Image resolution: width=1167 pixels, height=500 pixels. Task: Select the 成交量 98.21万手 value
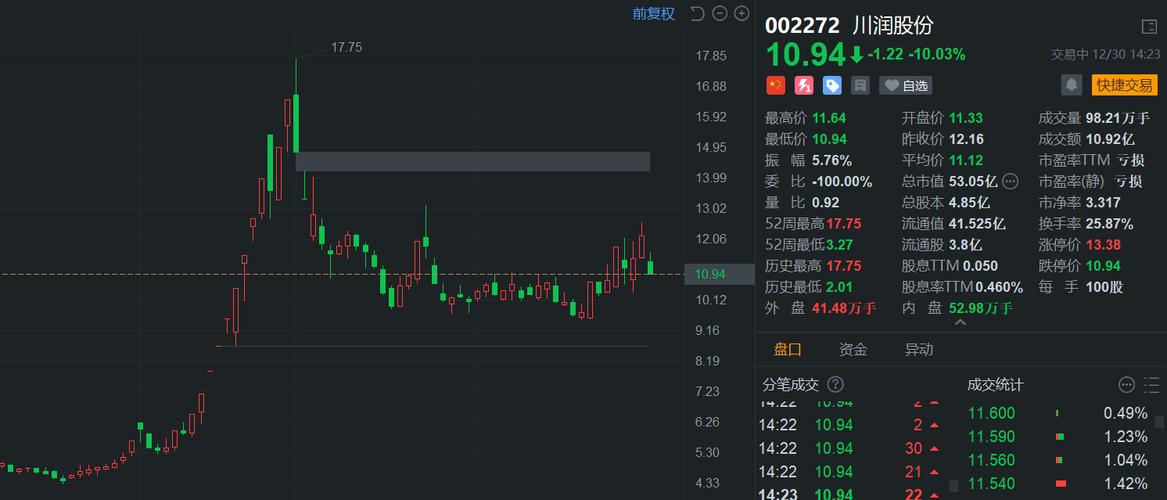pos(1118,118)
